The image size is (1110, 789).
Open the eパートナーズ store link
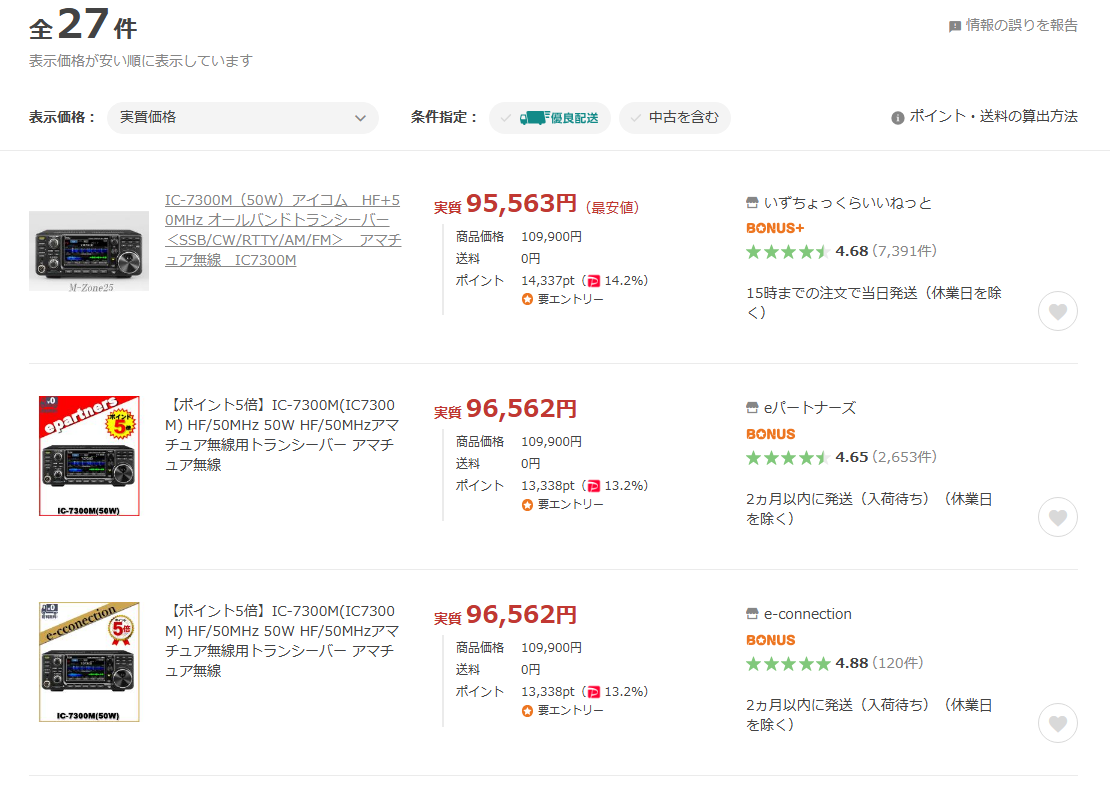click(x=810, y=408)
